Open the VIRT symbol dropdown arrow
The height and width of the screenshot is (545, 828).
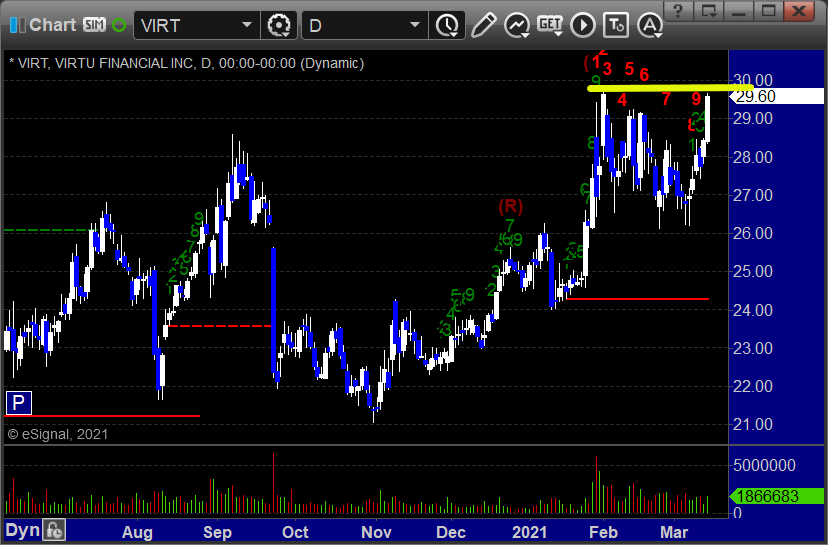(x=247, y=25)
